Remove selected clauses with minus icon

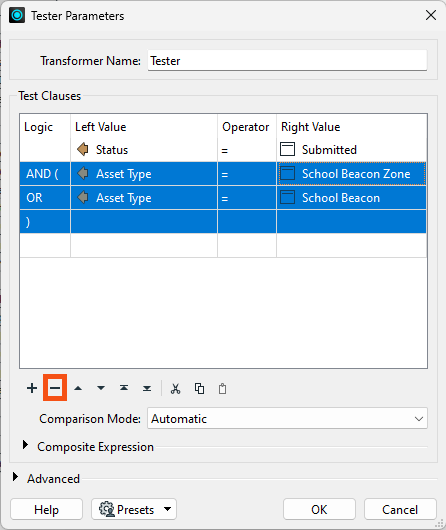[x=55, y=388]
